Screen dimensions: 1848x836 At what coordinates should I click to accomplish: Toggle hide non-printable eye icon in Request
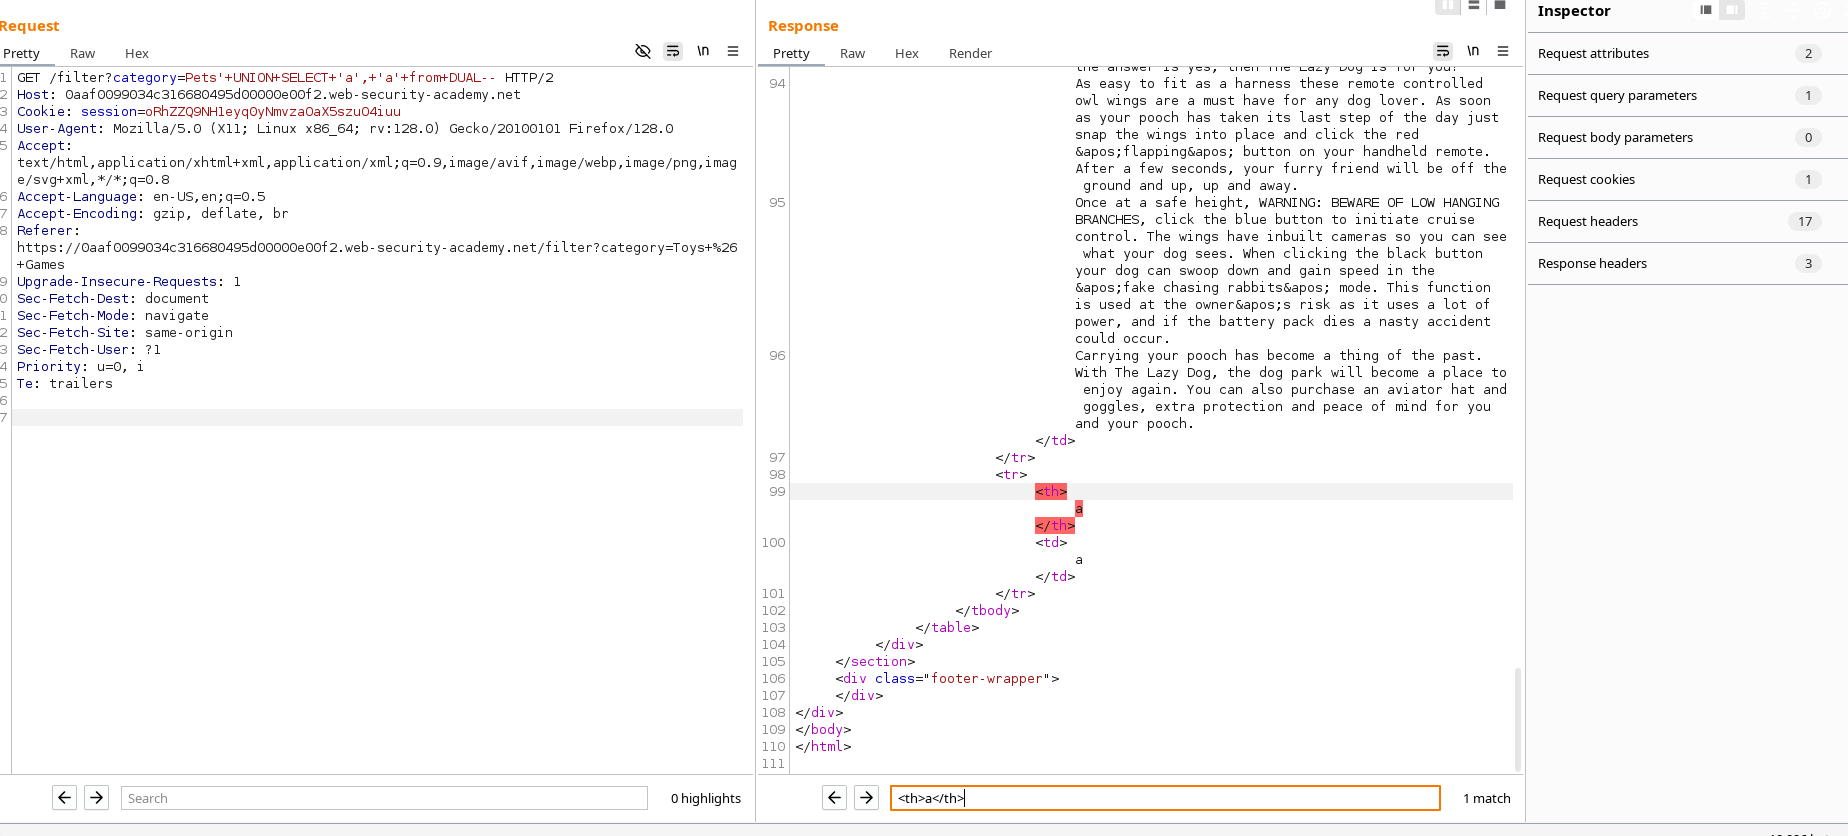[643, 51]
